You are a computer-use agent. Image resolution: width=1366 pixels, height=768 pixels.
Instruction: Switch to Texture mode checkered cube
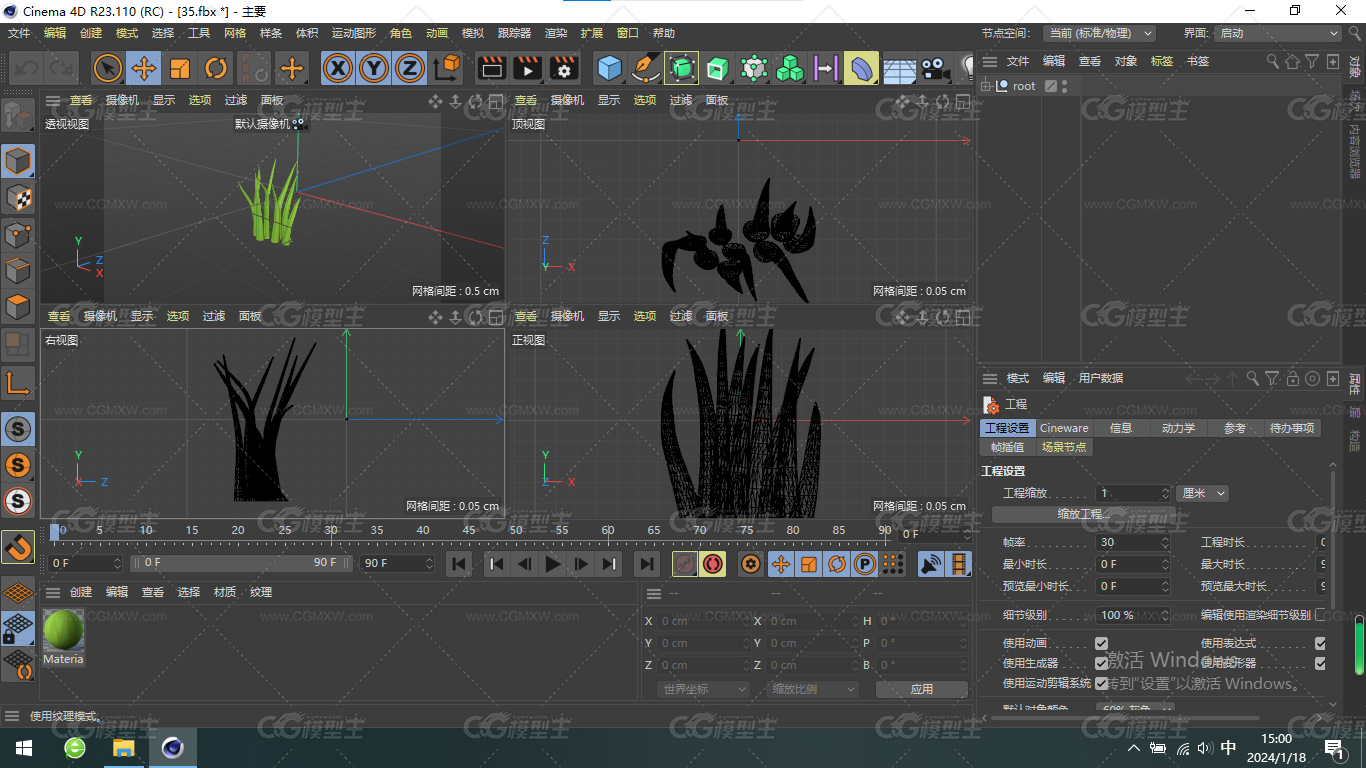[x=18, y=197]
